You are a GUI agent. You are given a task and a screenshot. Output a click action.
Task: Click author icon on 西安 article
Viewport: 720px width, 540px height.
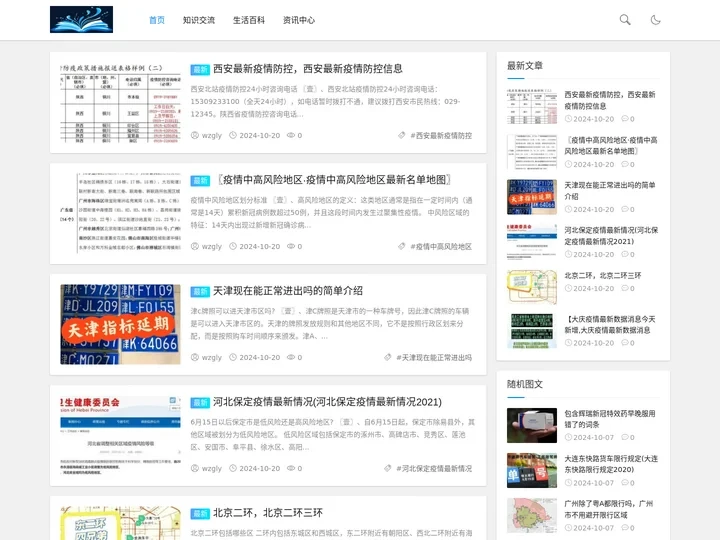(x=195, y=135)
